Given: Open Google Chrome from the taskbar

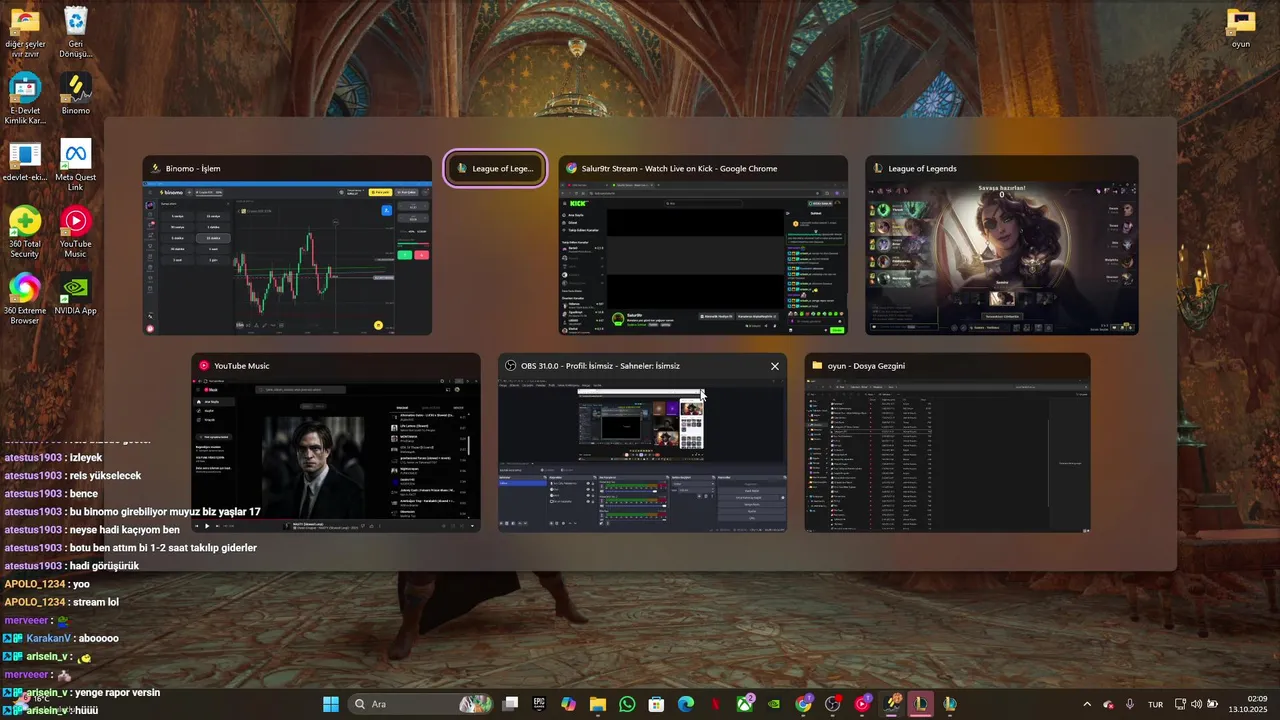Looking at the screenshot, I should [804, 704].
